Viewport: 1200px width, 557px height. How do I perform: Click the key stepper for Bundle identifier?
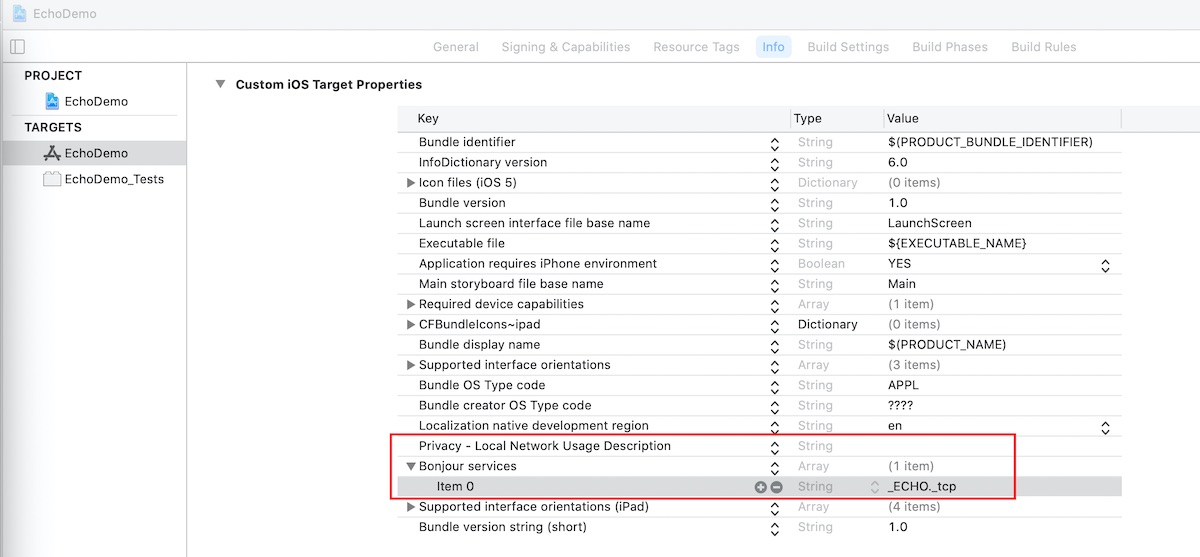point(774,143)
